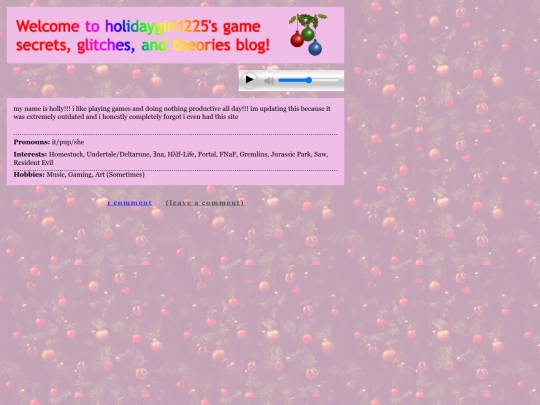This screenshot has width=540, height=405.
Task: Click "Music, Gaming, Art (Sometimes)" text
Action: point(95,175)
